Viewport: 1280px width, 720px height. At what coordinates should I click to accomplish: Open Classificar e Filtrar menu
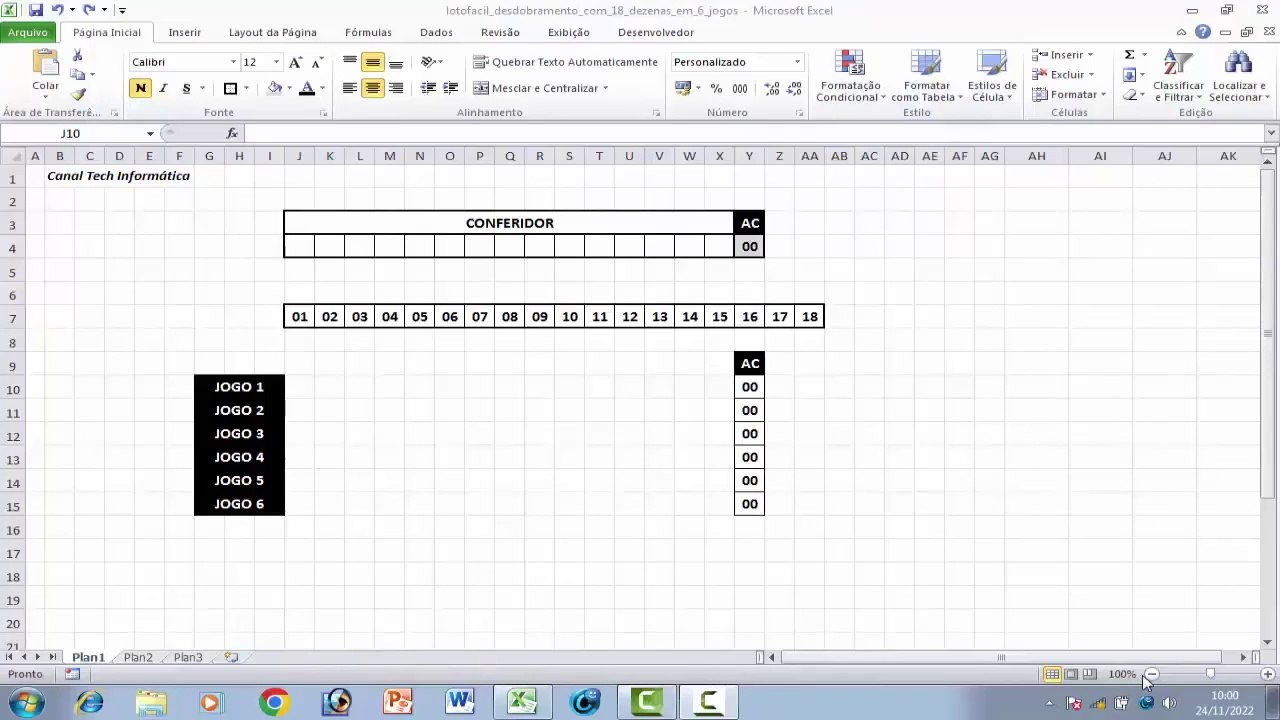1178,75
